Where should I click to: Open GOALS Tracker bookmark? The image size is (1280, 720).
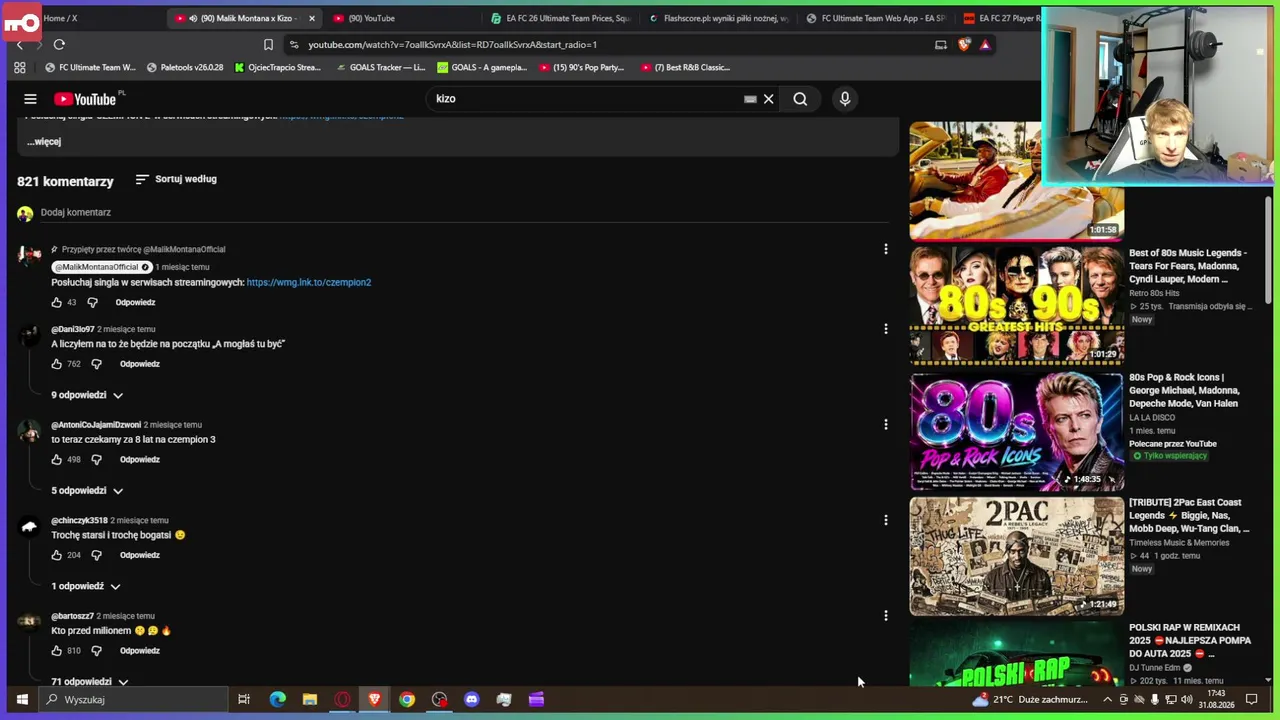pyautogui.click(x=380, y=67)
